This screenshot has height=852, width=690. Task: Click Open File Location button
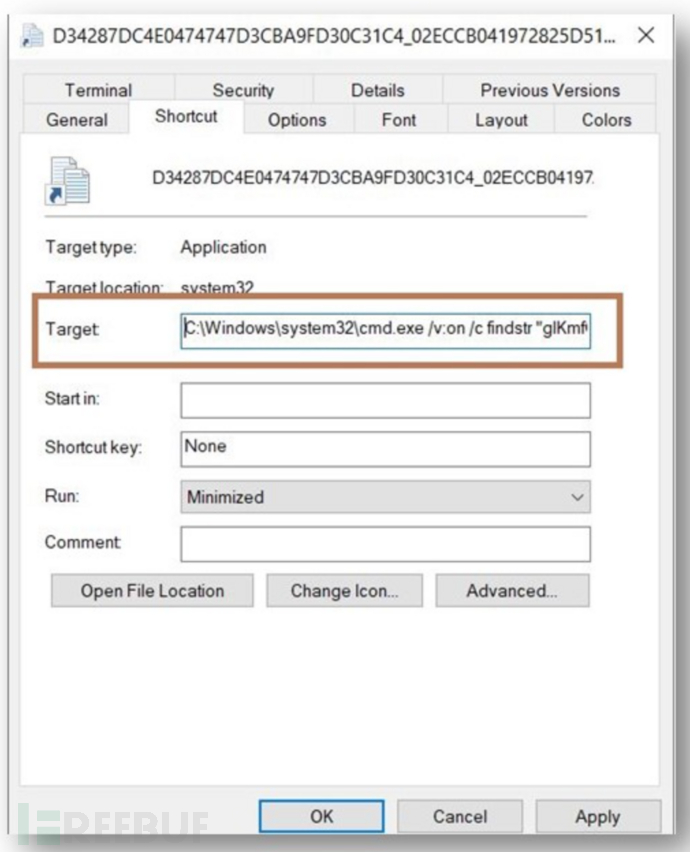click(x=152, y=591)
